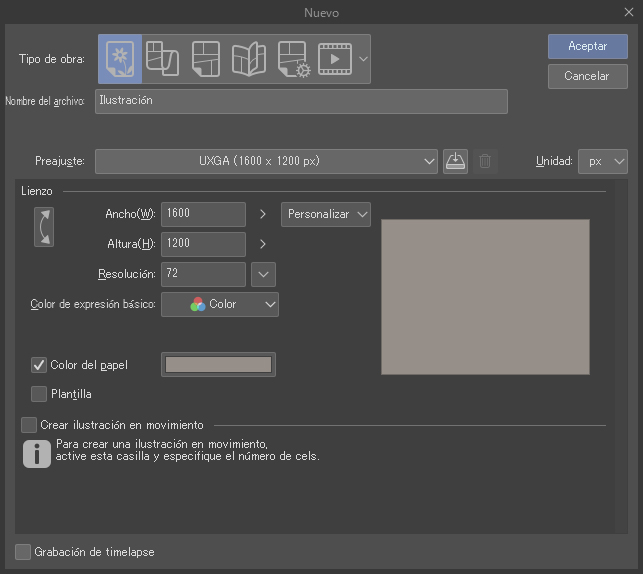Open the Unidad px dropdown
The width and height of the screenshot is (643, 574).
(x=603, y=161)
